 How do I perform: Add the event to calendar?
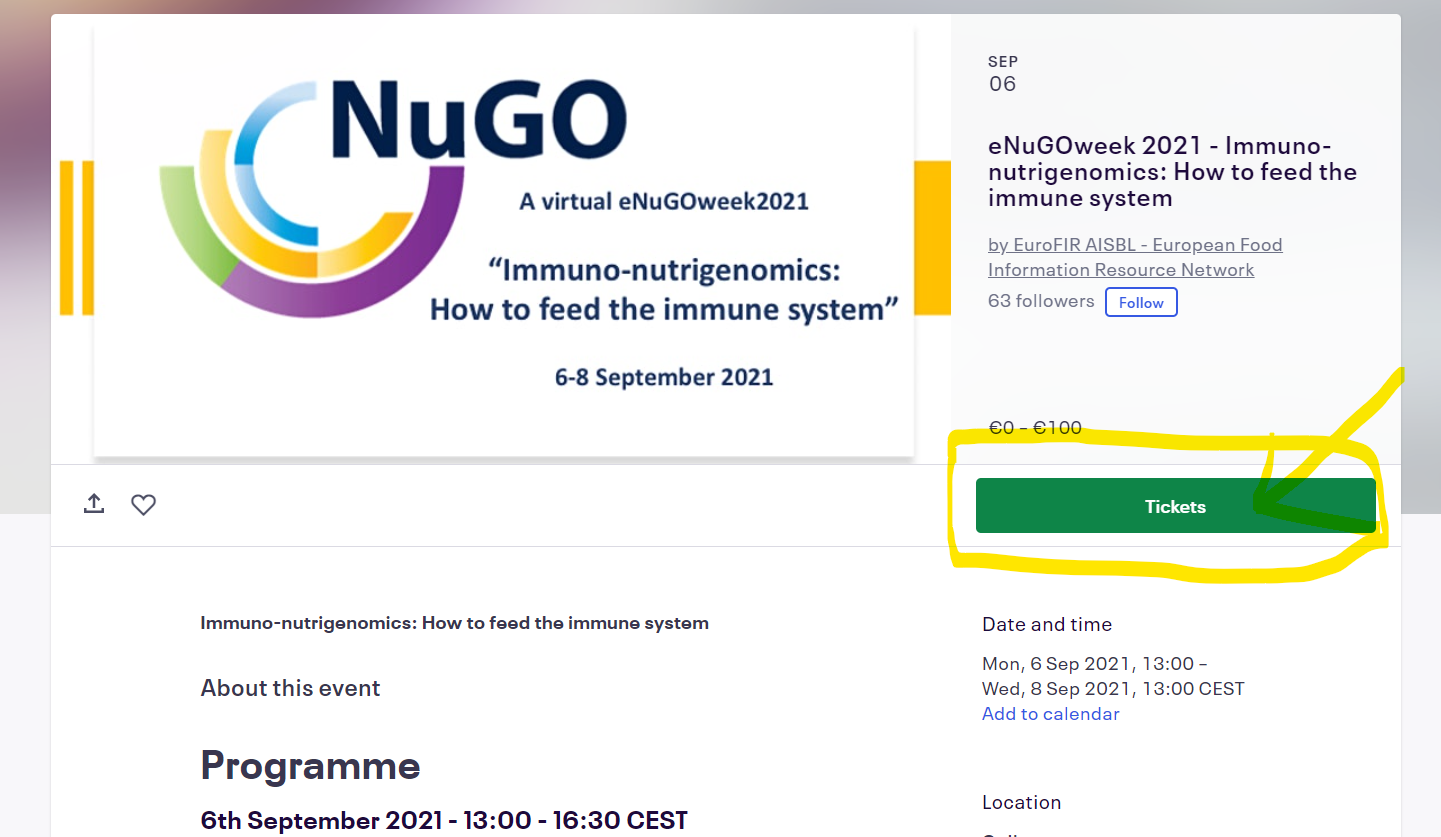tap(1051, 714)
